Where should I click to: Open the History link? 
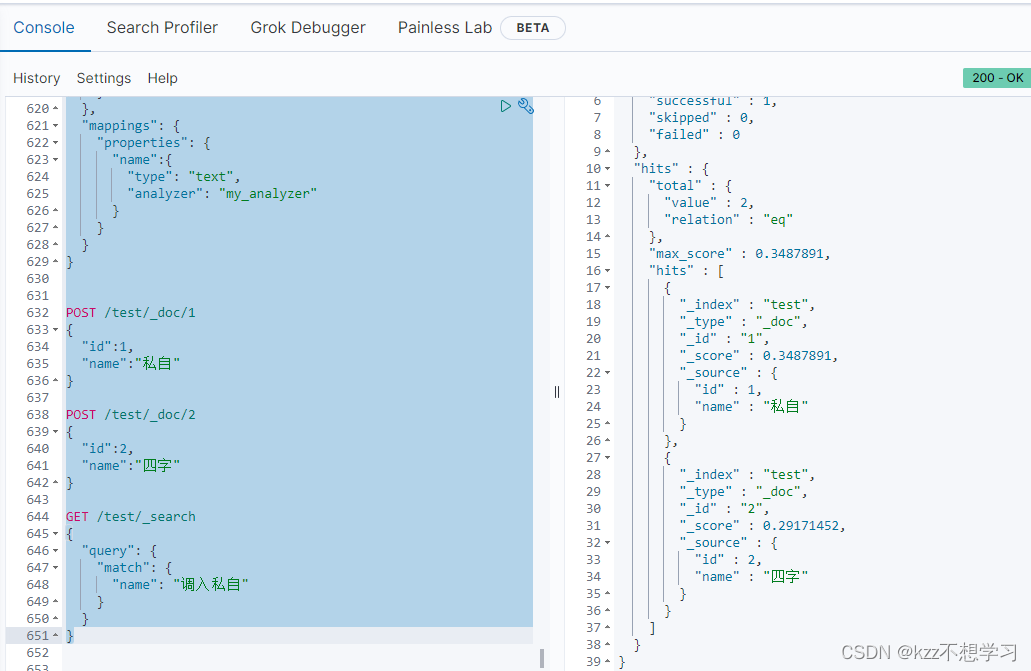[36, 78]
